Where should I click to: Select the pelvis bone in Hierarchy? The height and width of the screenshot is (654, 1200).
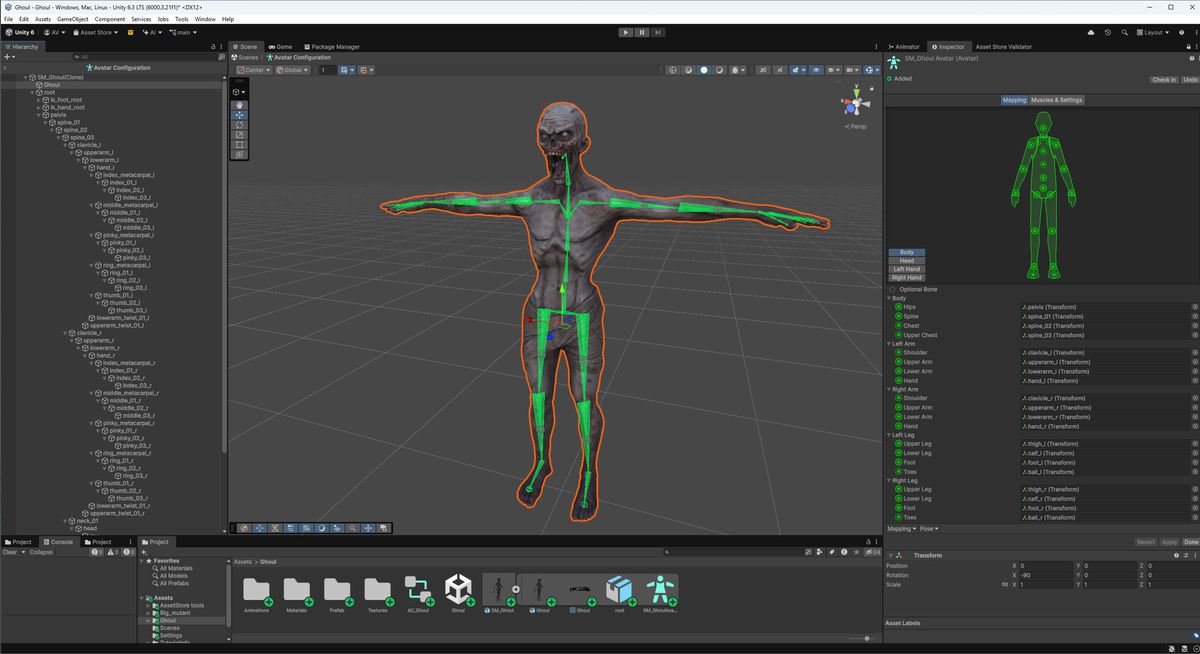(57, 115)
